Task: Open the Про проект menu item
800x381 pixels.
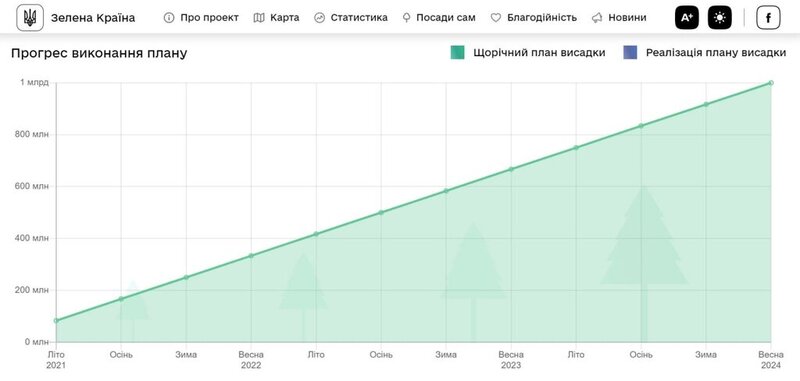Action: coord(209,18)
